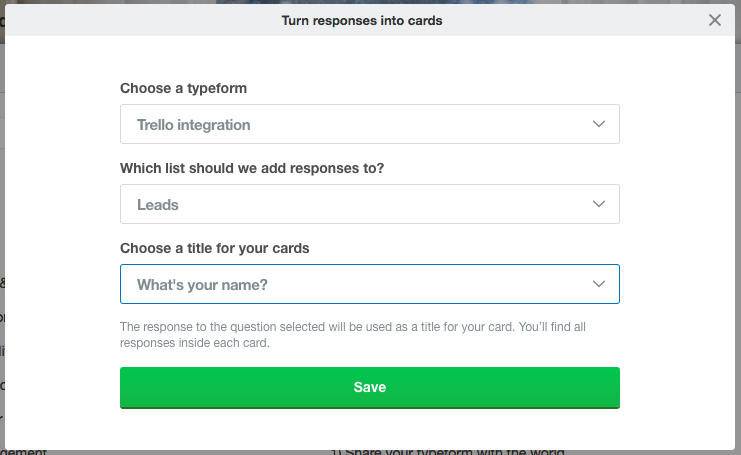Screen dimensions: 741x455
Task: Open the card title chevron arrow
Action: (x=599, y=283)
